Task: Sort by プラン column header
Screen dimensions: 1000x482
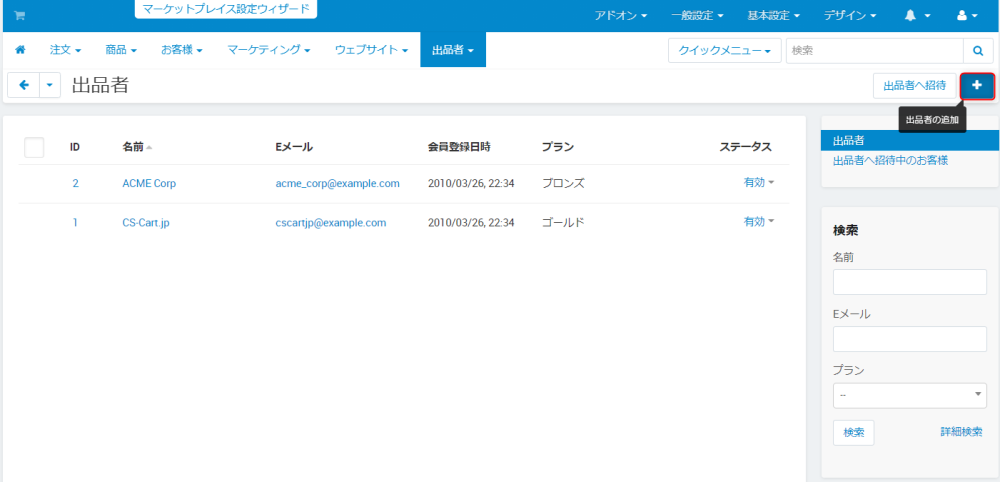Action: [558, 147]
